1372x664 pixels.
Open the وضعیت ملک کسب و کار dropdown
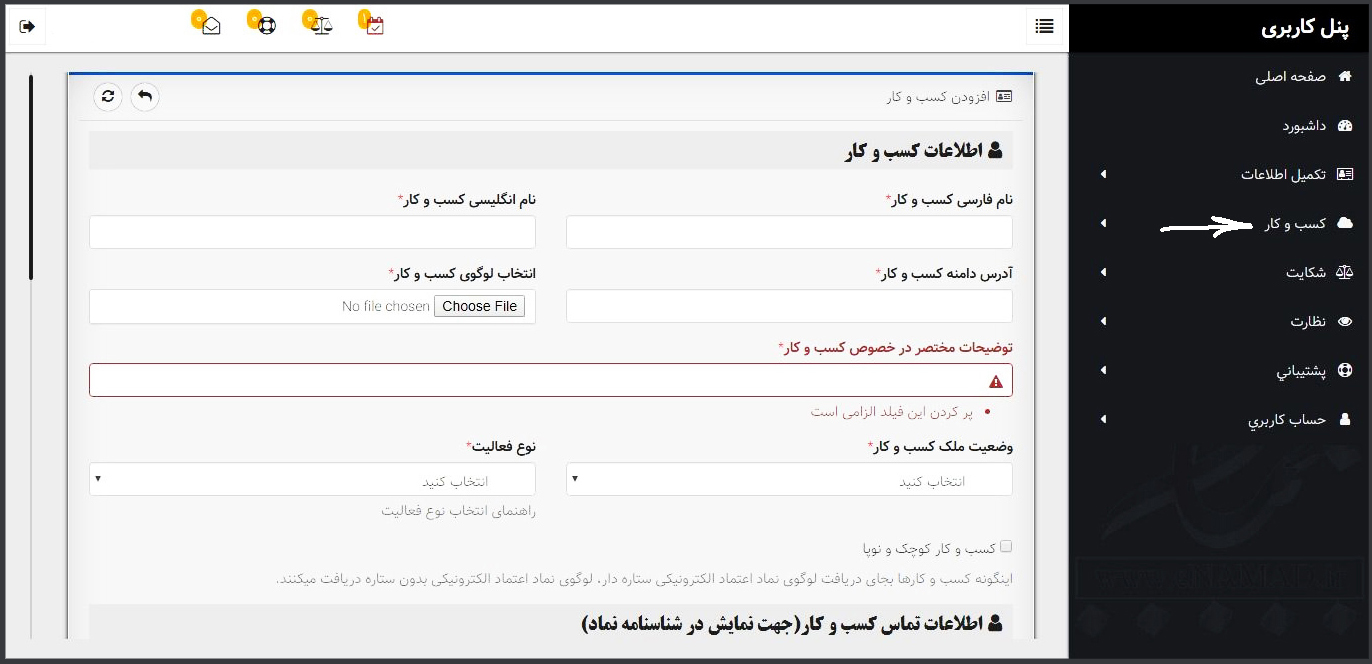click(789, 479)
